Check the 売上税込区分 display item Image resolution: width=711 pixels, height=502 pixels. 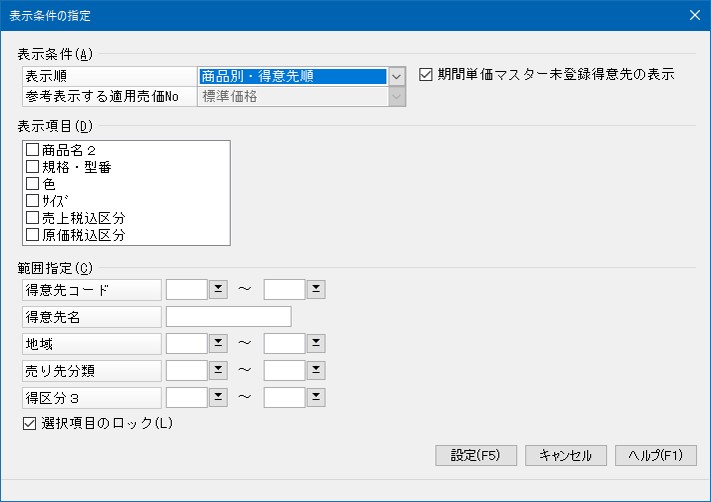(32, 218)
